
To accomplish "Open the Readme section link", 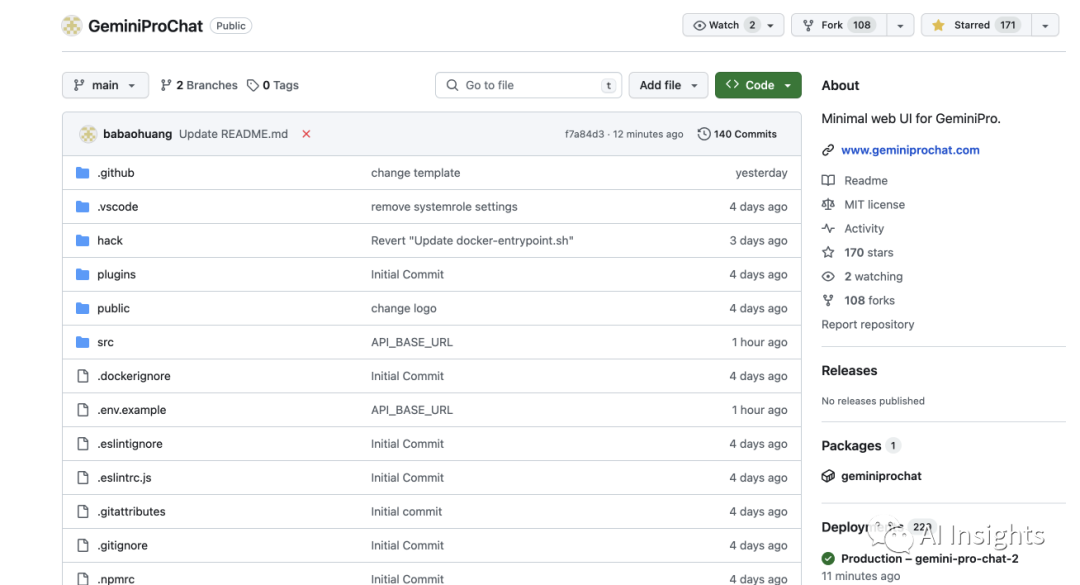I will tap(865, 181).
